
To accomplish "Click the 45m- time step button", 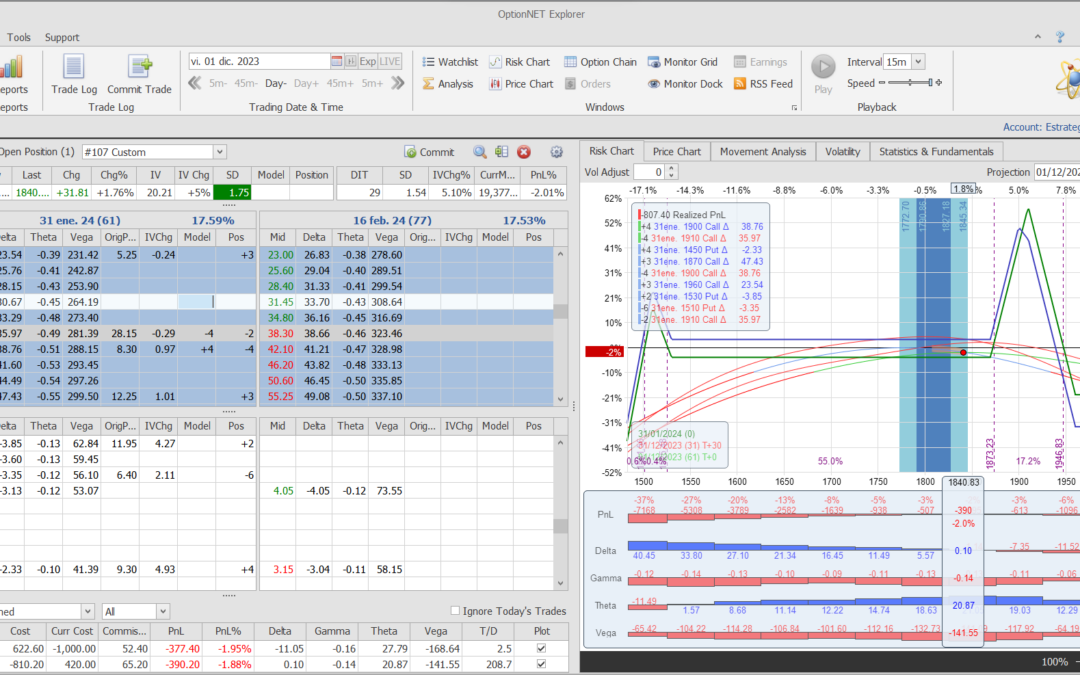I will [246, 83].
